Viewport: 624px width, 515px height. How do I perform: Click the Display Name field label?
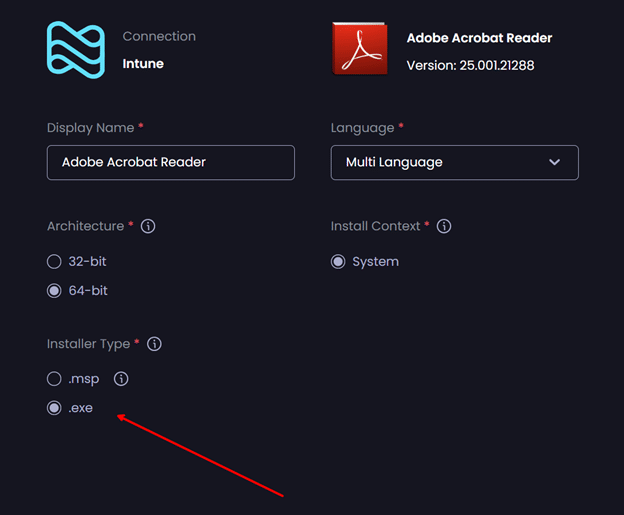click(90, 128)
